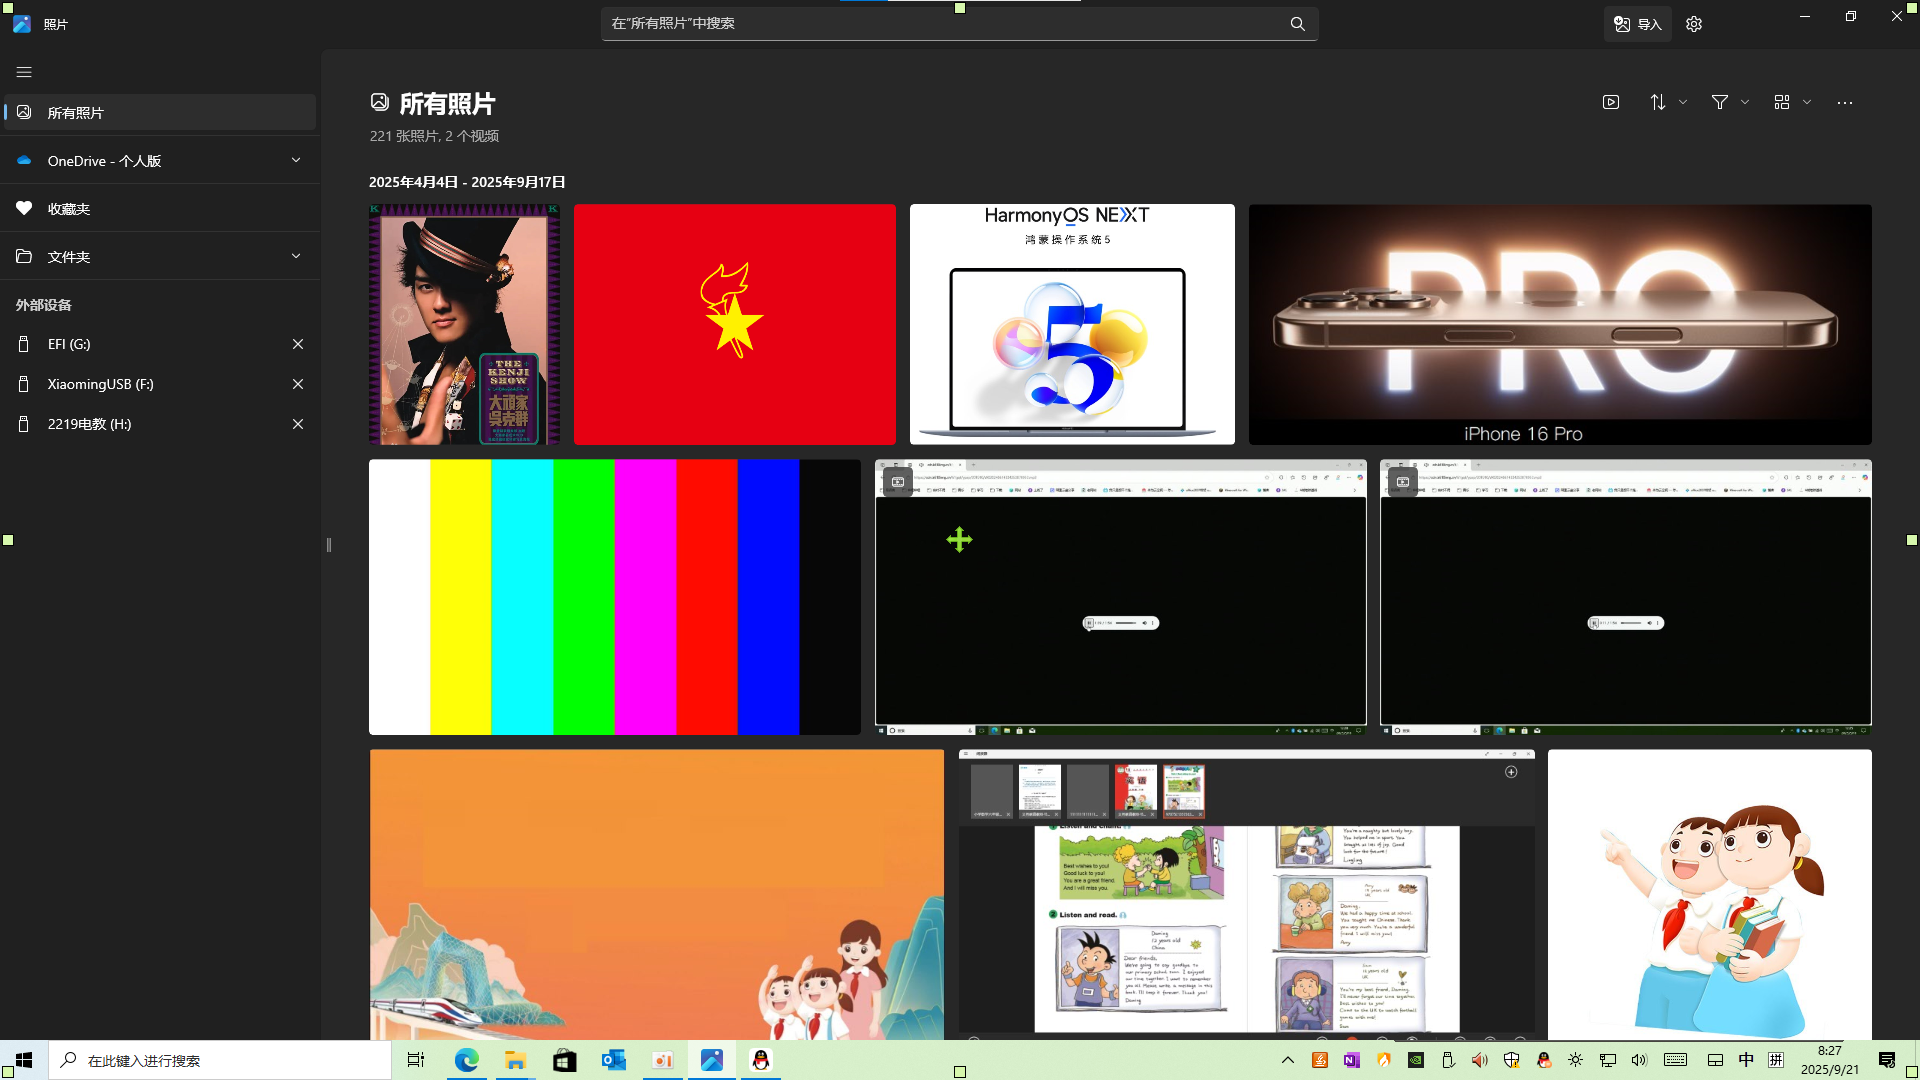This screenshot has width=1920, height=1080.
Task: Open the orange landscape banner thumbnail
Action: [x=656, y=894]
